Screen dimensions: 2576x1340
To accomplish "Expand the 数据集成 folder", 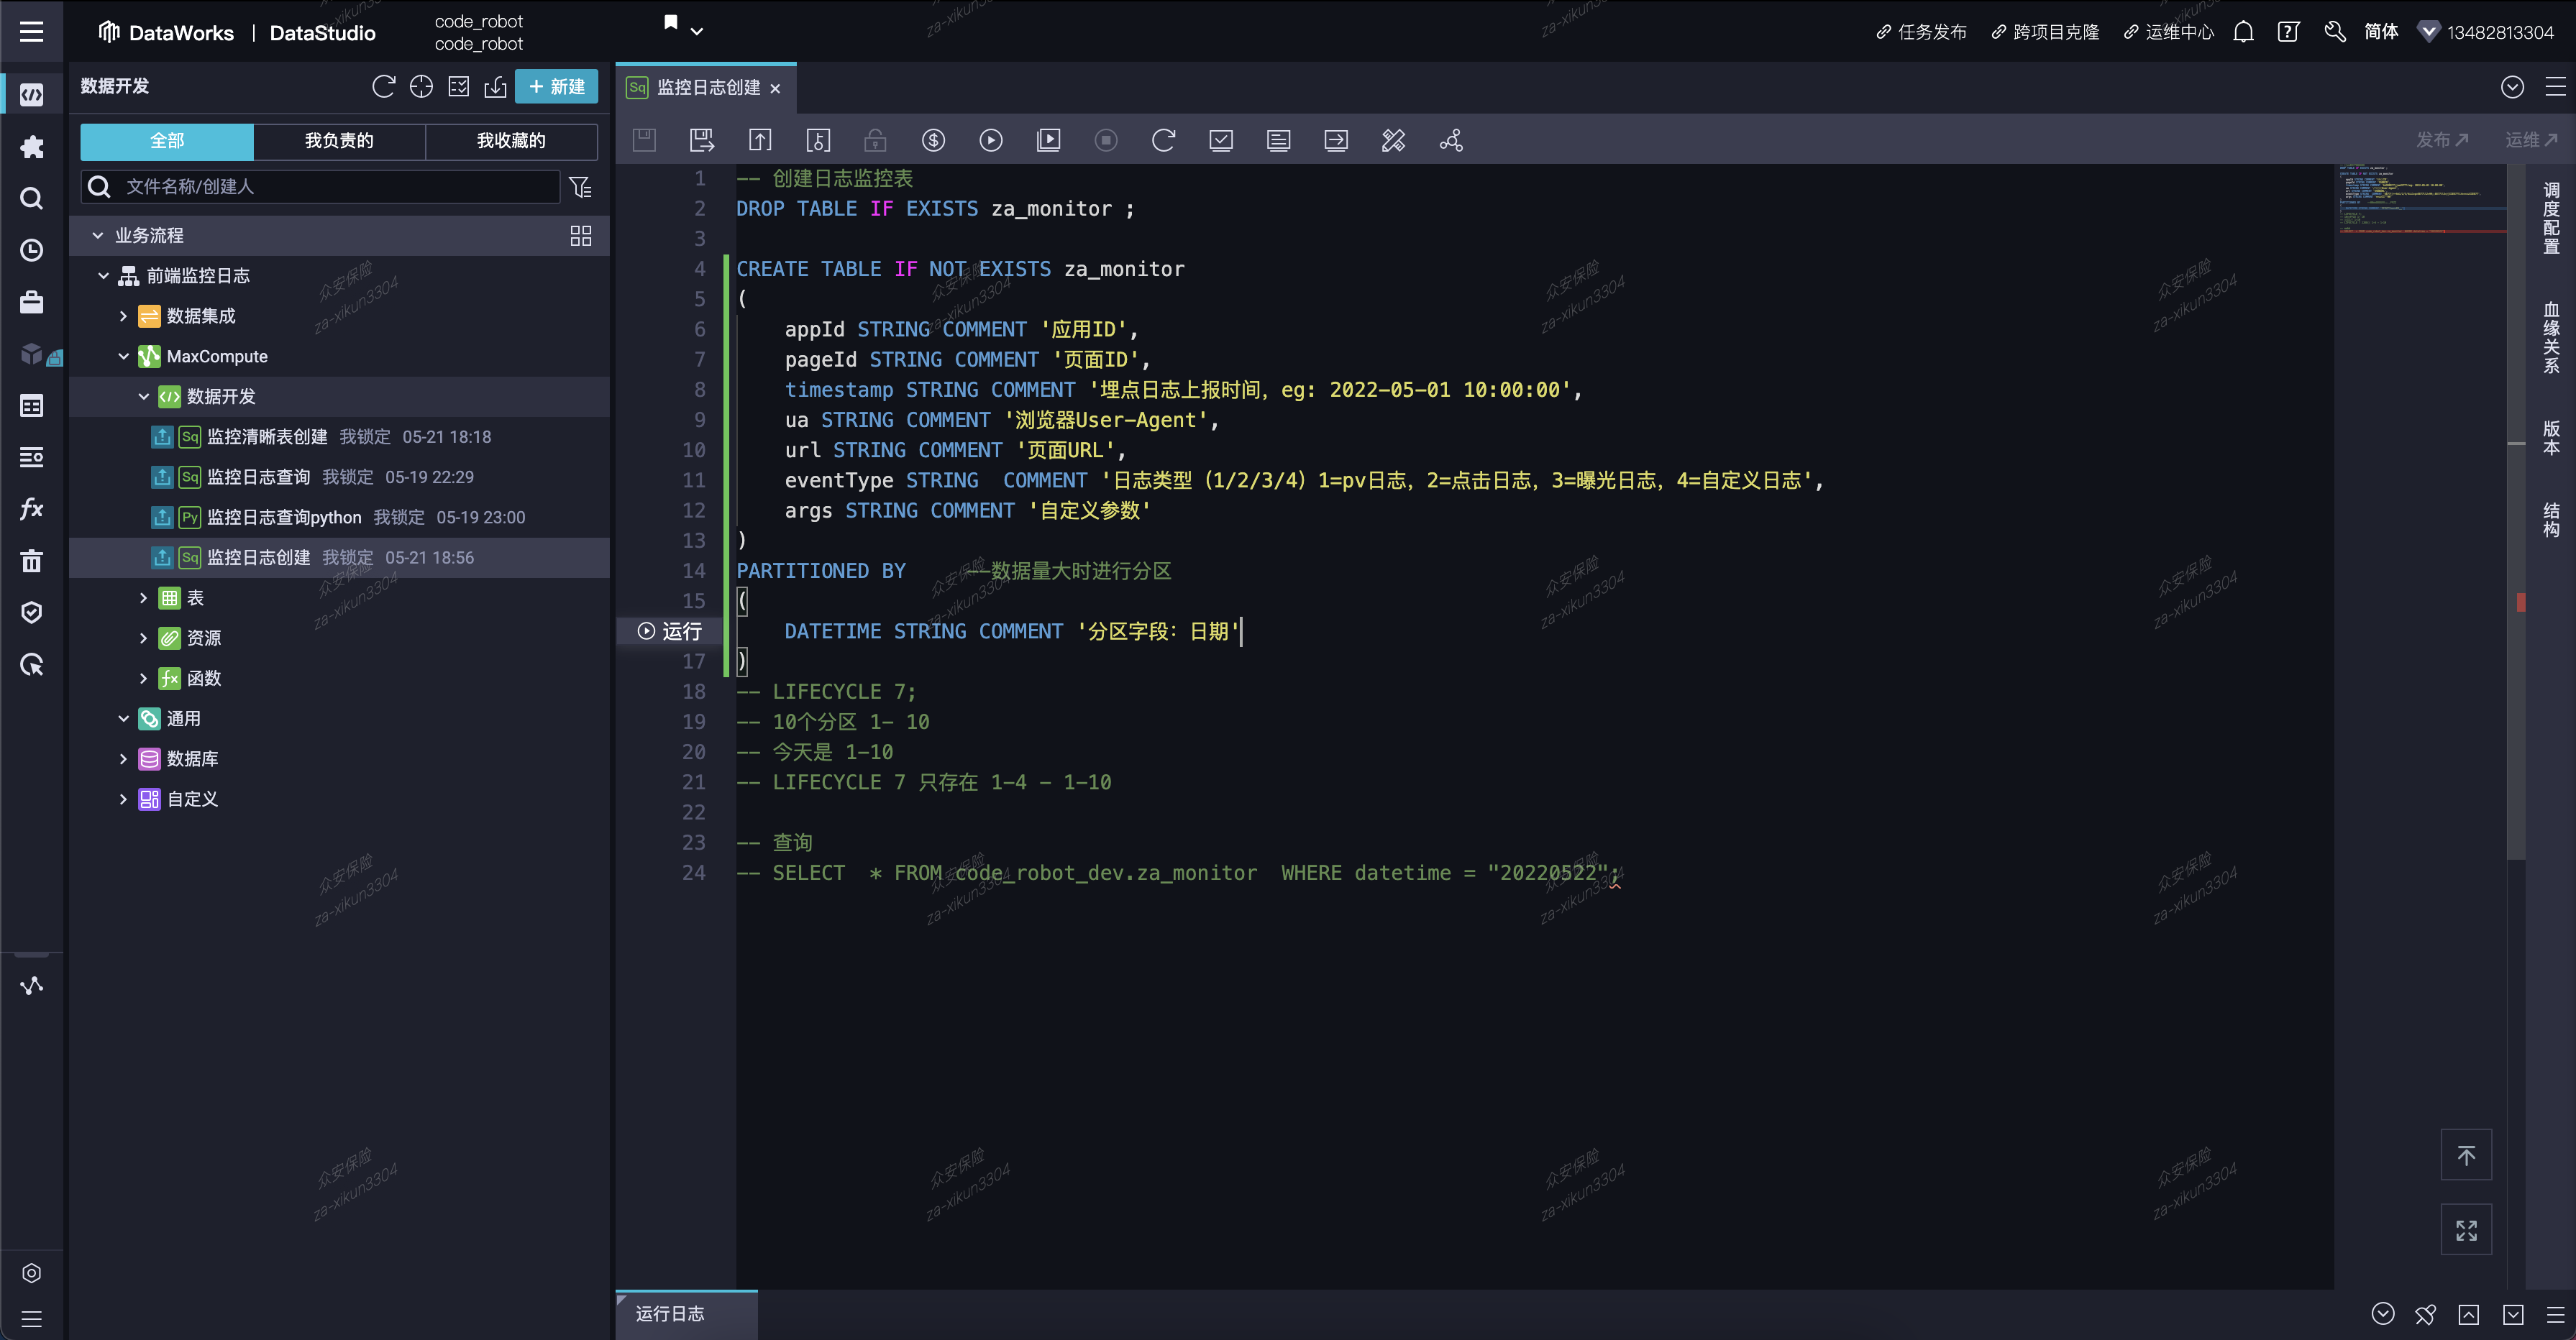I will (x=124, y=316).
